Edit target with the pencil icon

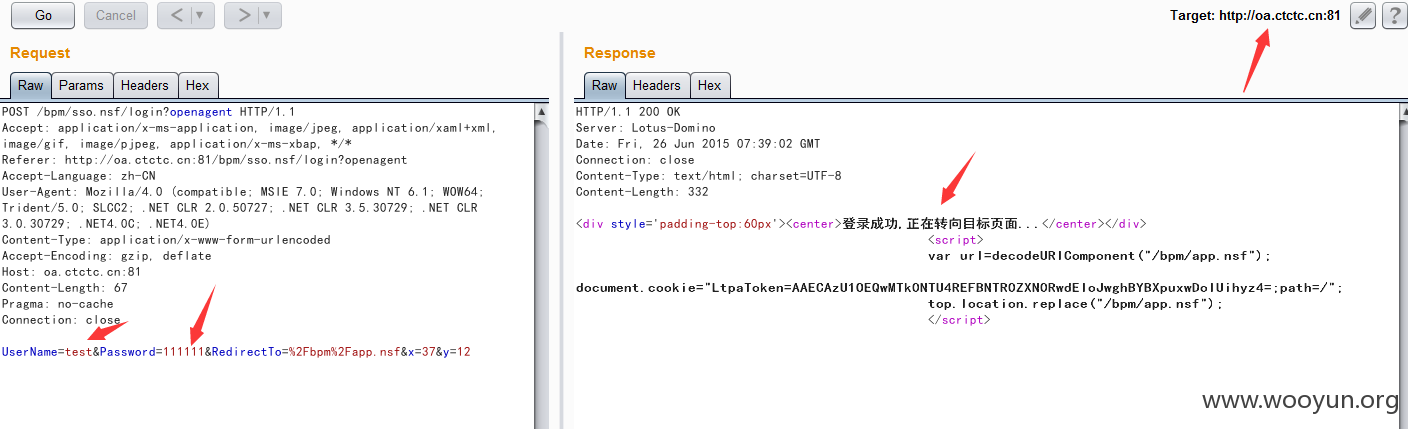[1362, 15]
